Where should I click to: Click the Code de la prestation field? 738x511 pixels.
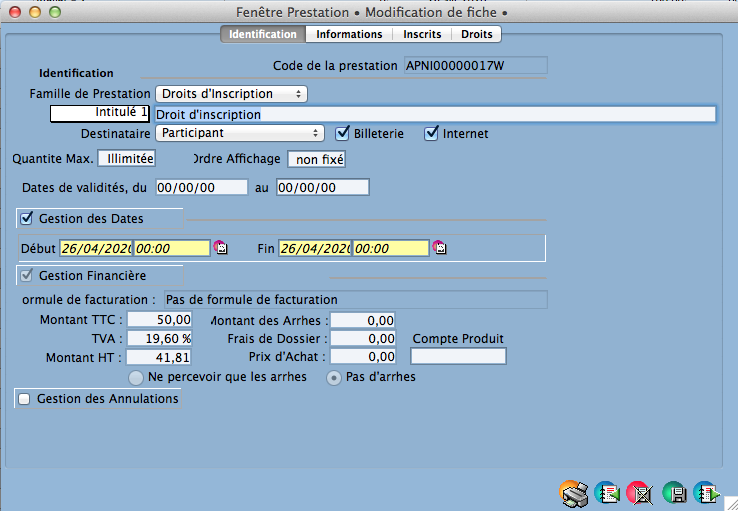(476, 65)
